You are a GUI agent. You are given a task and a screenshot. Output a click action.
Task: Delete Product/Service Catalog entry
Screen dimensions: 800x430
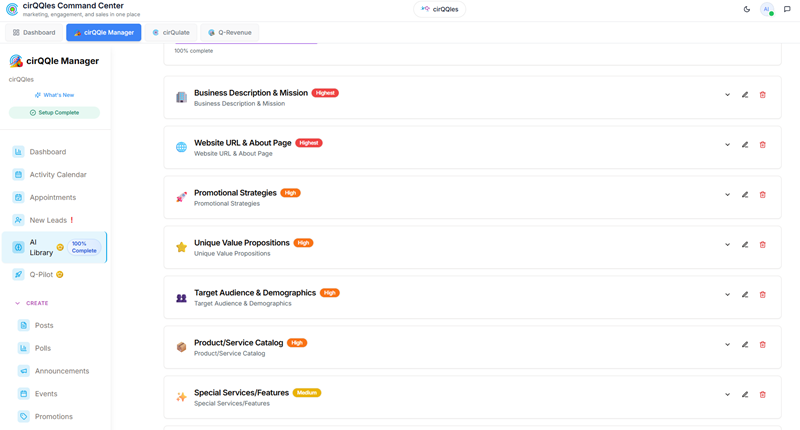763,345
